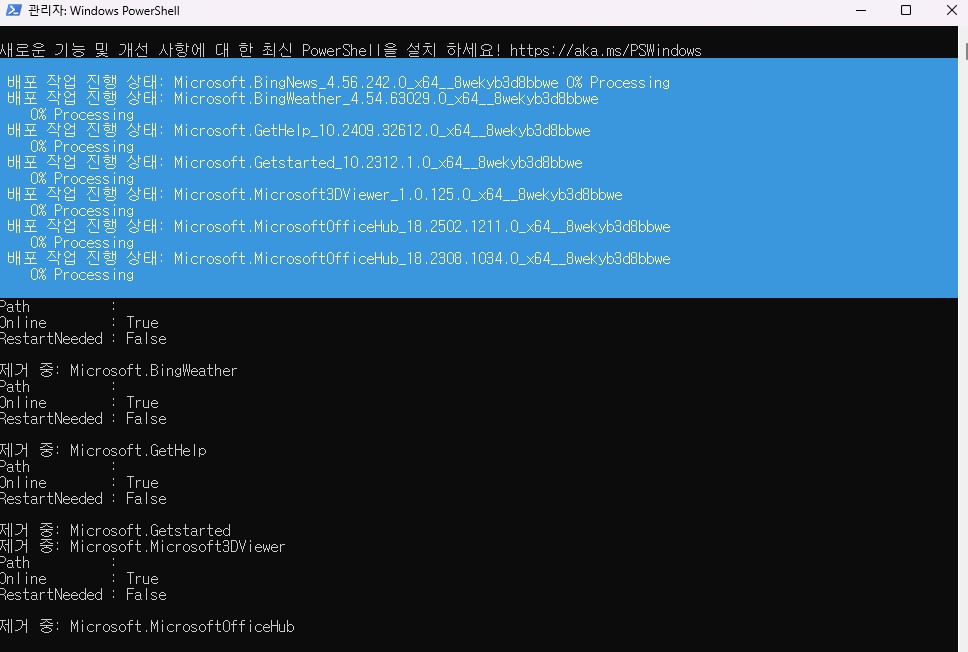Click the '관리자: Windows PowerShell' title text
This screenshot has height=652, width=968.
[104, 11]
